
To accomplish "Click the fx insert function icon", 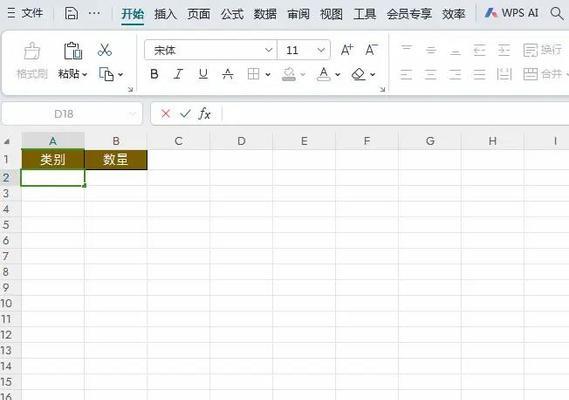I will coord(204,114).
